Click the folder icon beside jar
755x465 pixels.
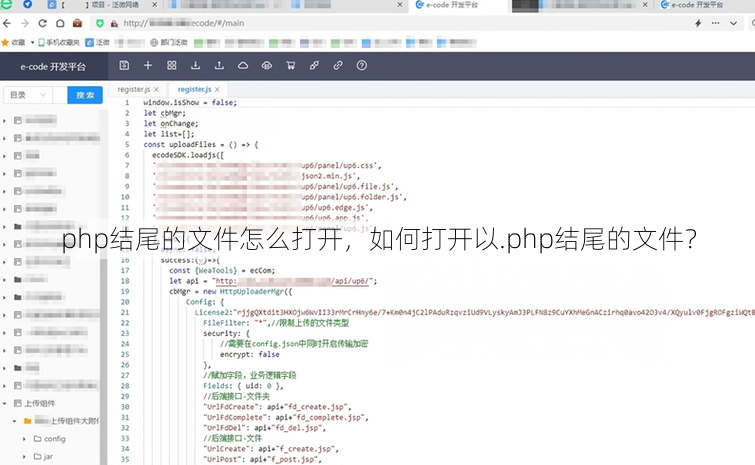(x=38, y=456)
